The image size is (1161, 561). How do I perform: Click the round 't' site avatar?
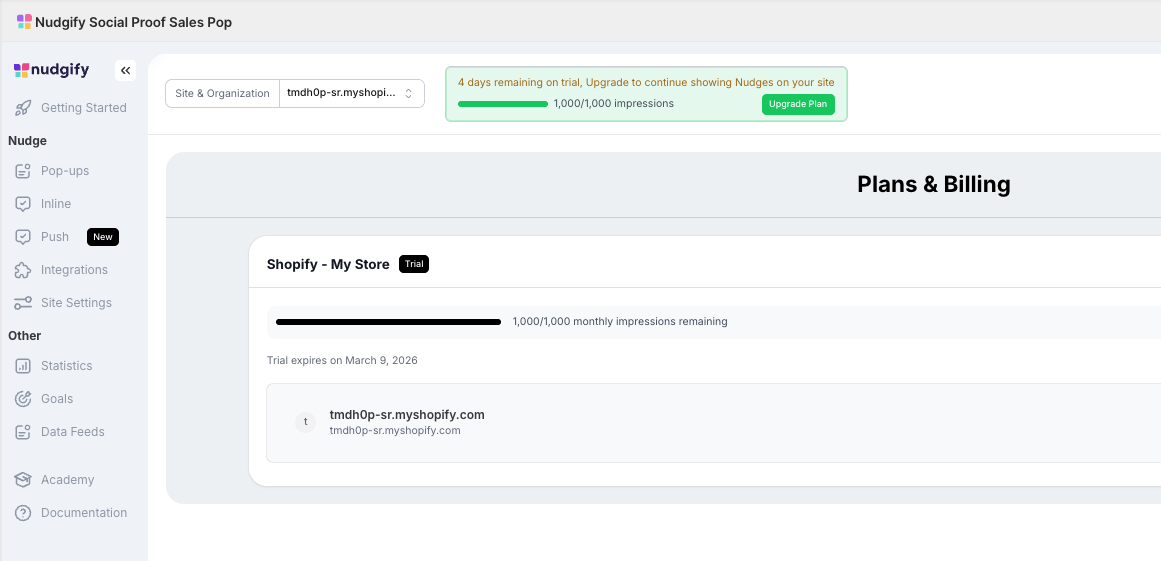pos(305,423)
